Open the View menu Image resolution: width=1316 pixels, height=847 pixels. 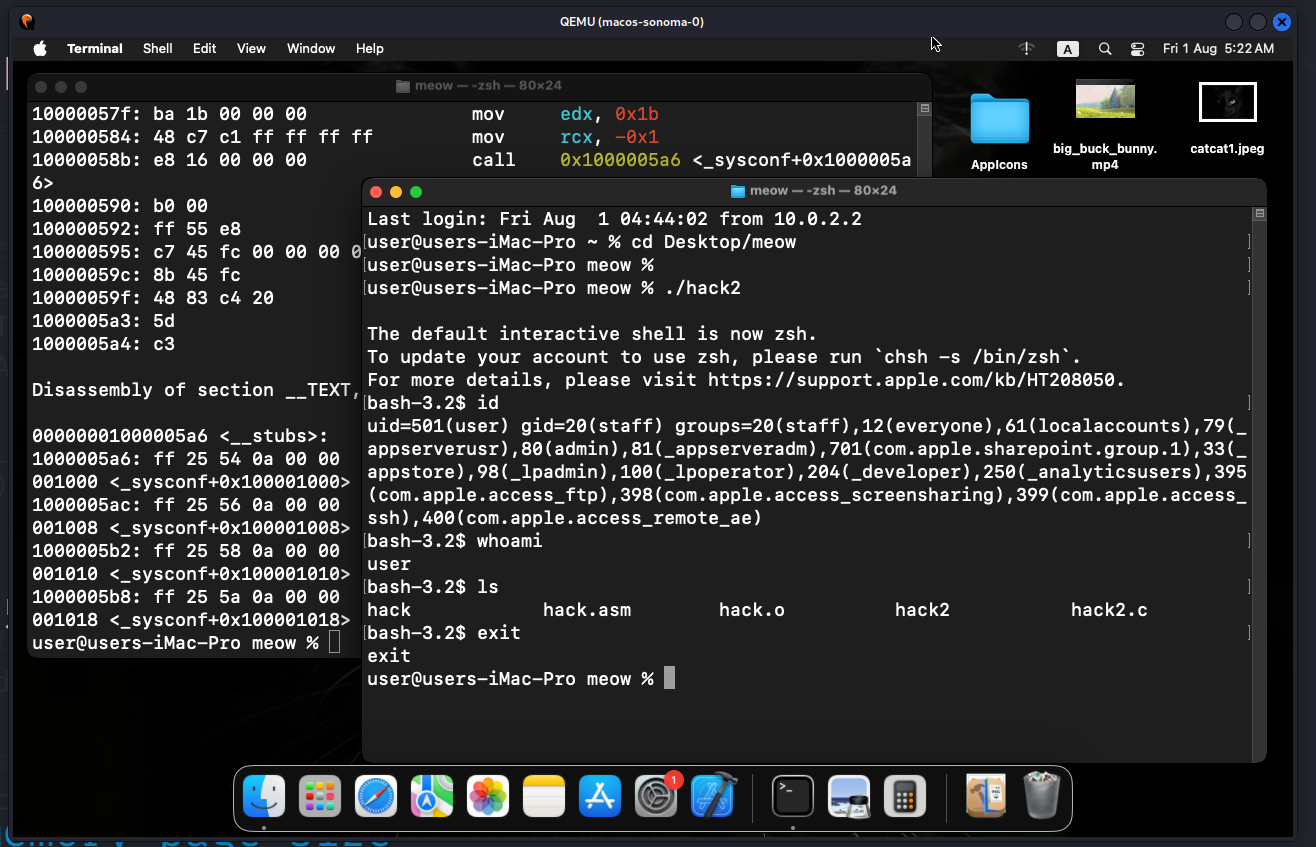pos(251,48)
